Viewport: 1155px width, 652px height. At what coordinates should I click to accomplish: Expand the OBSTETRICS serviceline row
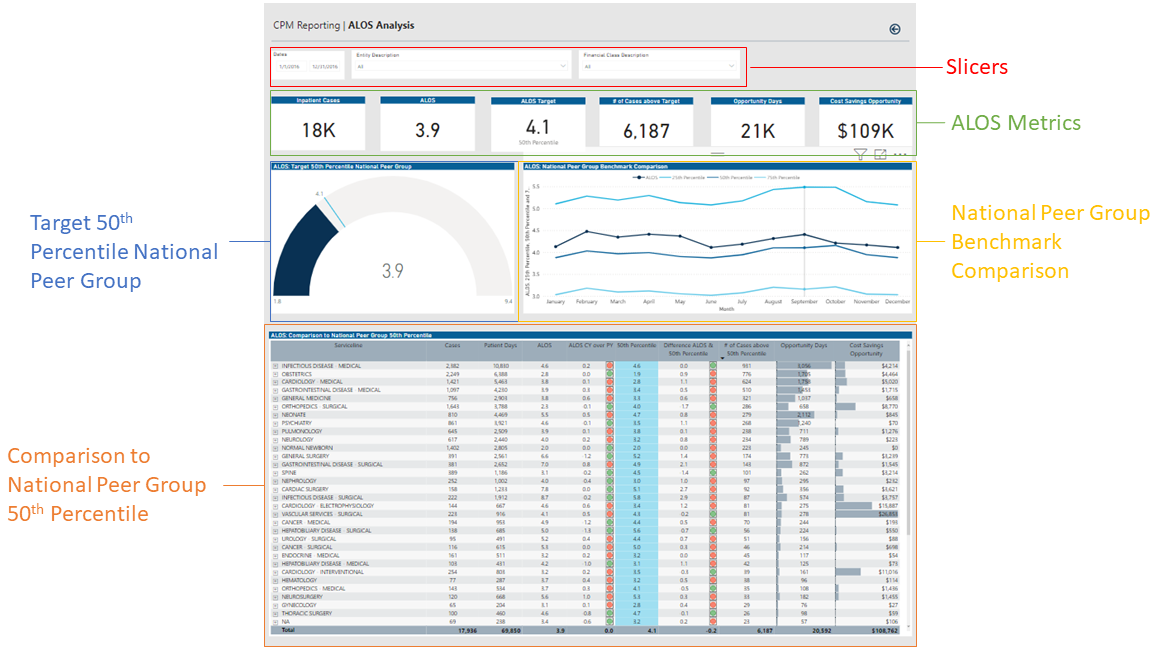[275, 374]
